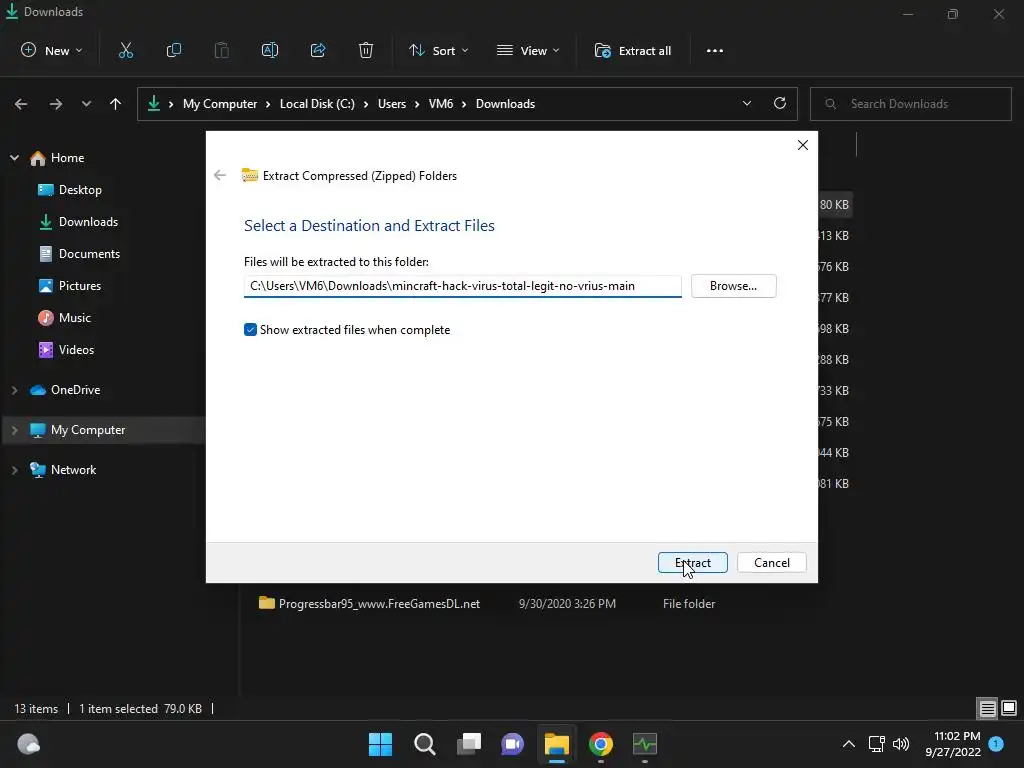1024x768 pixels.
Task: Click My Computer in the address breadcrumb
Action: [x=220, y=104]
